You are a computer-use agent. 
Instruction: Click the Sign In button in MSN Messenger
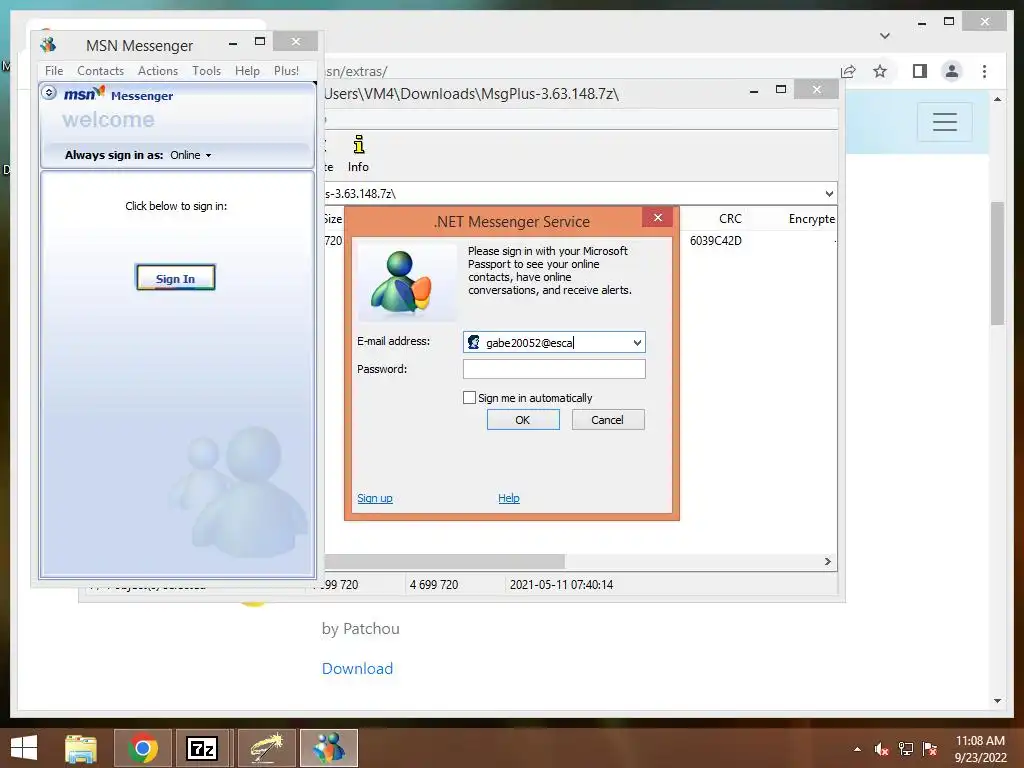(x=175, y=278)
